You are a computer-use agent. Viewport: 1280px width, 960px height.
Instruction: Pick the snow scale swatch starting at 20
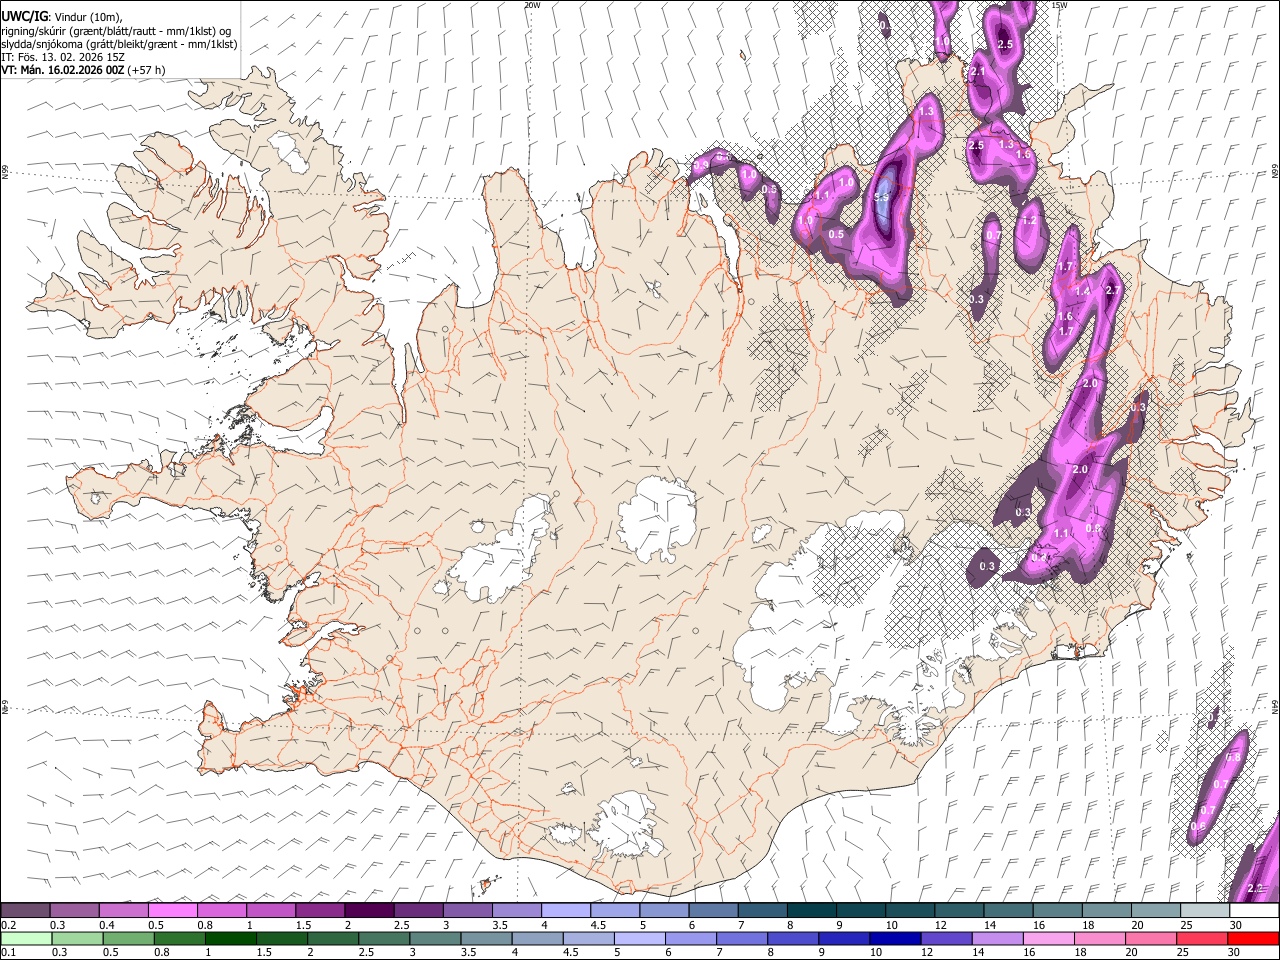pyautogui.click(x=1157, y=910)
